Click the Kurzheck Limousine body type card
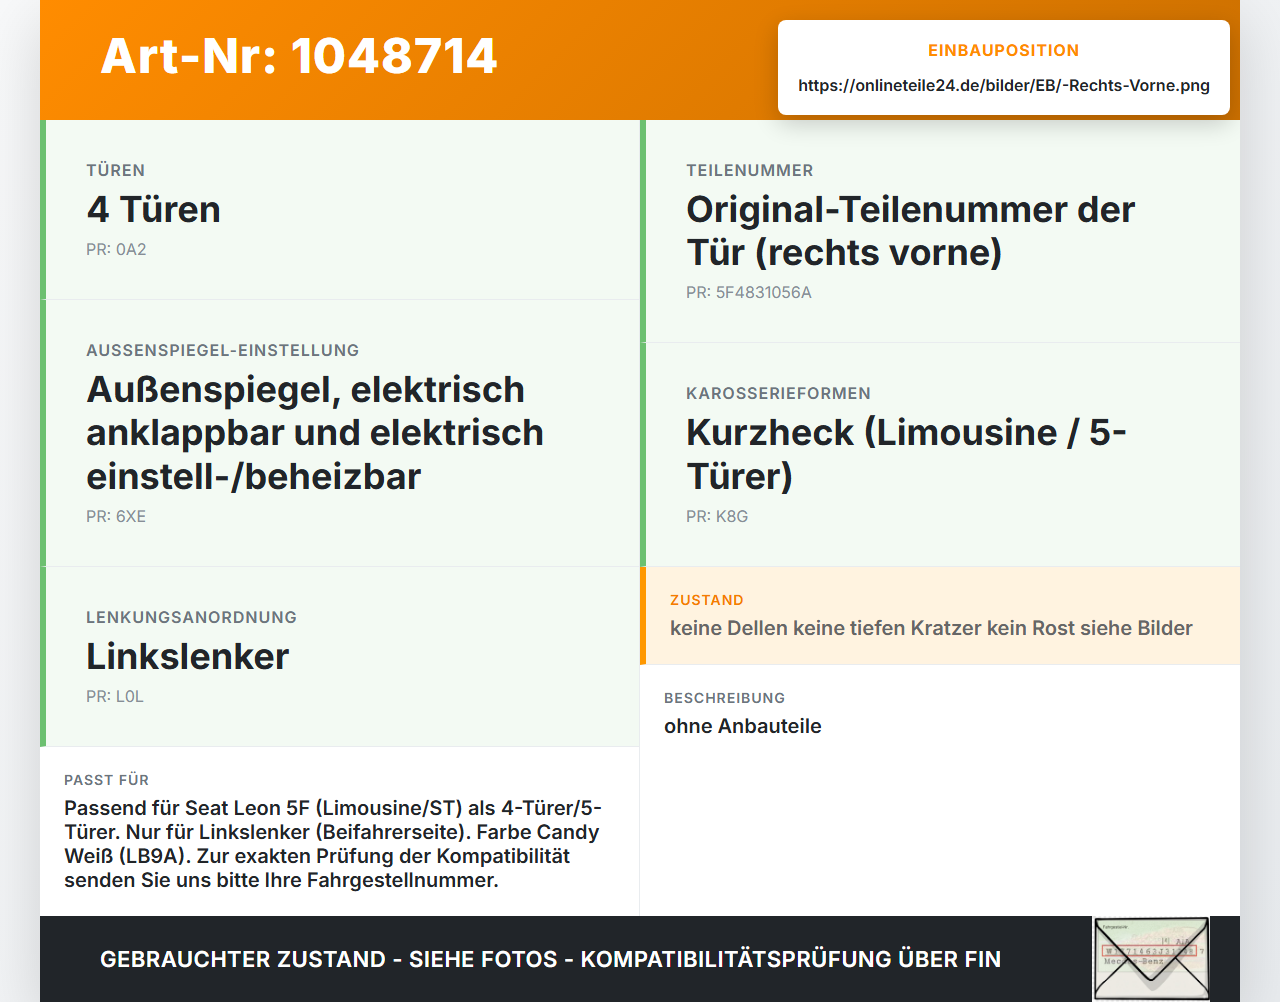The image size is (1280, 1002). [940, 455]
